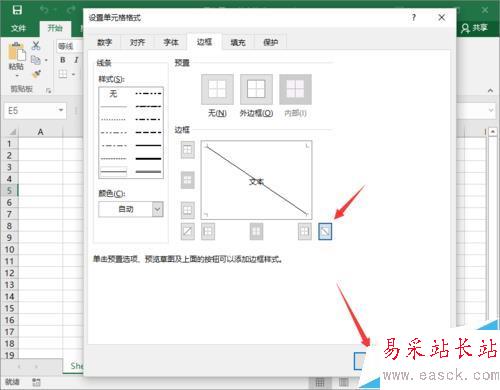Click the previous sheet navigation arrow
The width and height of the screenshot is (500, 390).
pos(19,366)
